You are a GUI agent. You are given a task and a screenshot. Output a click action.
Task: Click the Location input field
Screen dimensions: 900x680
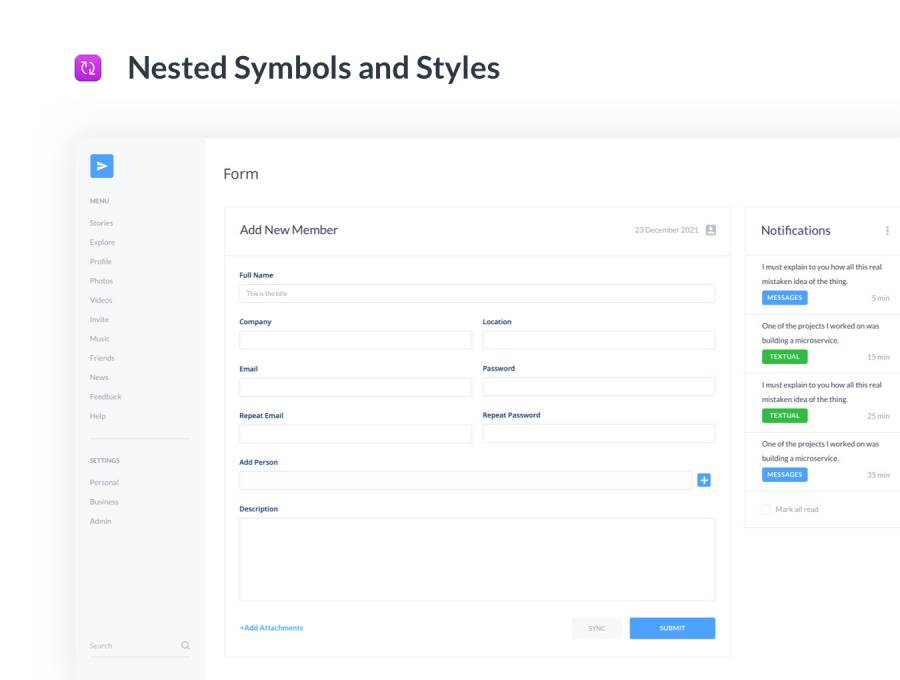point(598,340)
